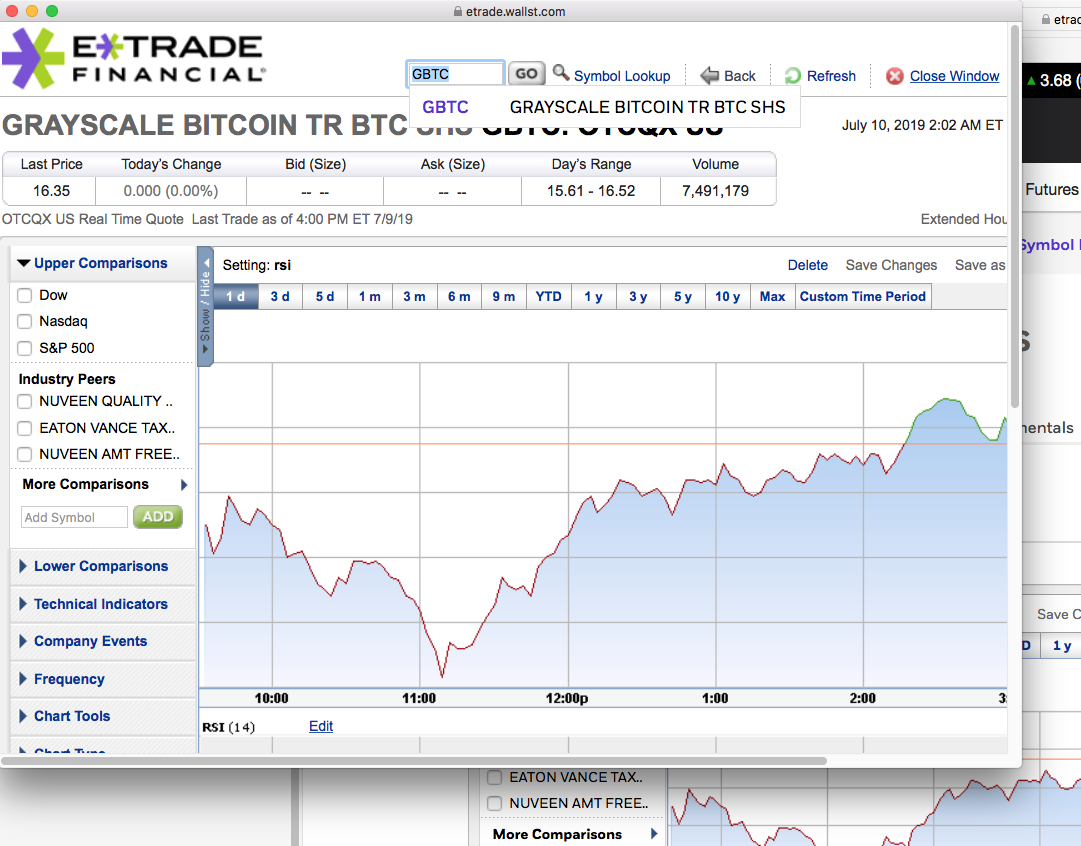This screenshot has width=1081, height=846.
Task: Check the Nasdaq comparison box
Action: [x=25, y=322]
